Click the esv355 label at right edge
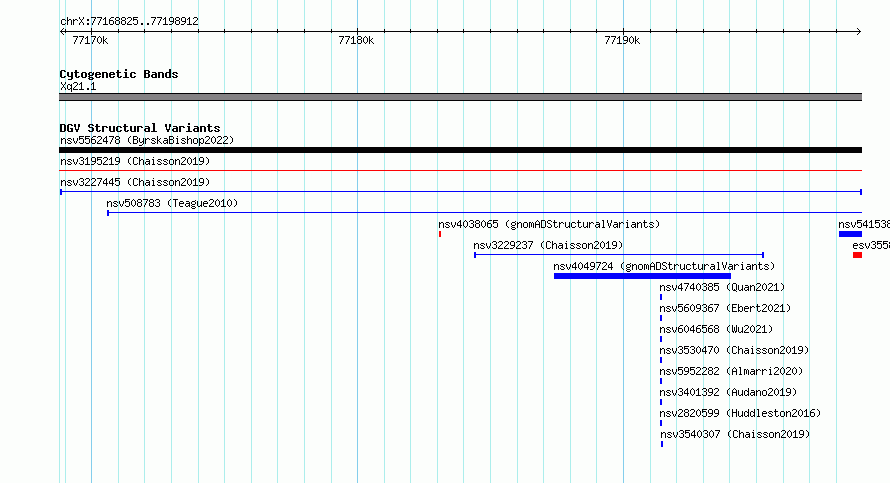The image size is (890, 483). (871, 245)
